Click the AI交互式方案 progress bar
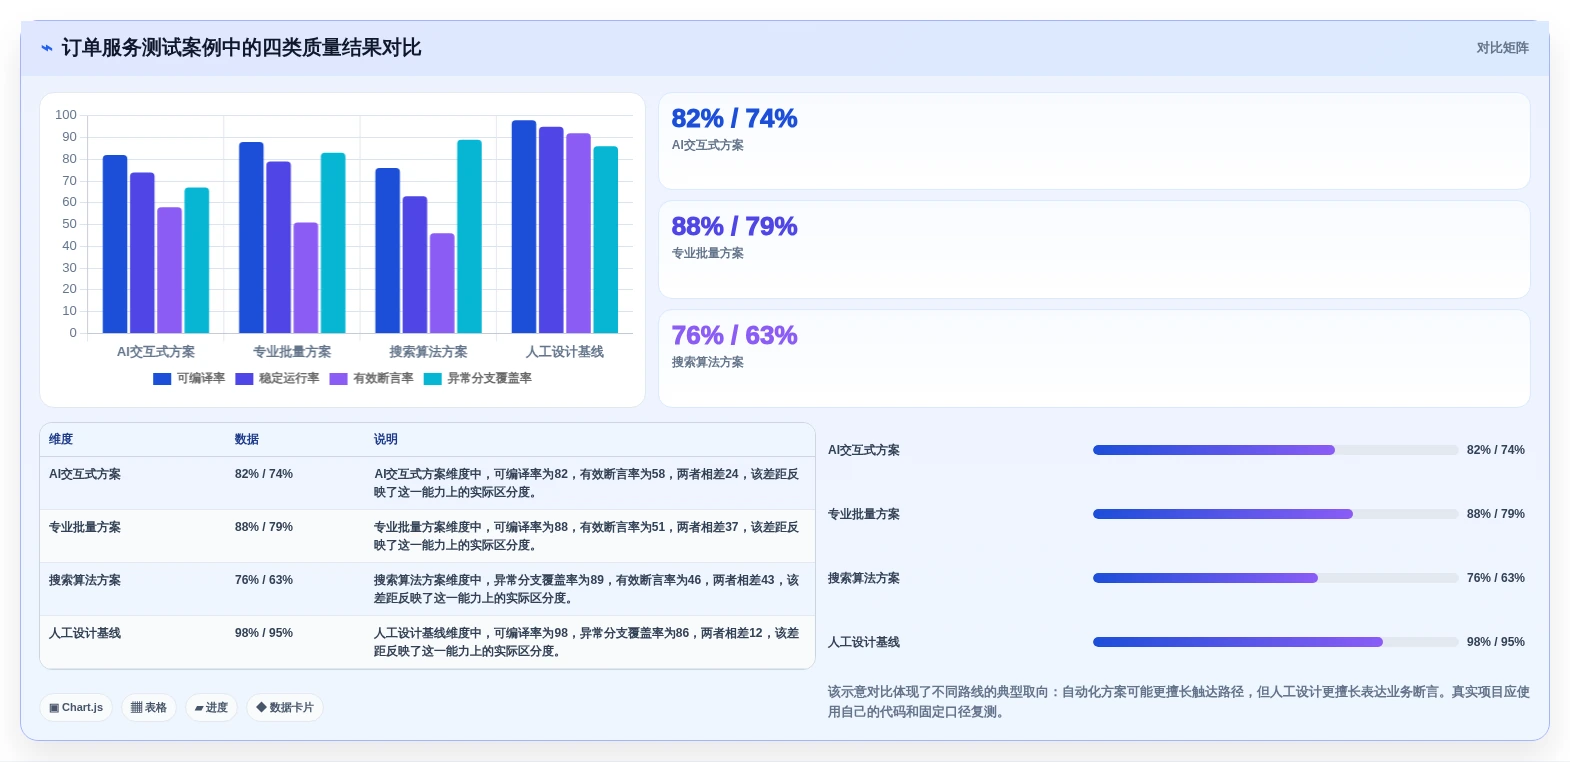This screenshot has width=1570, height=762. (1275, 450)
